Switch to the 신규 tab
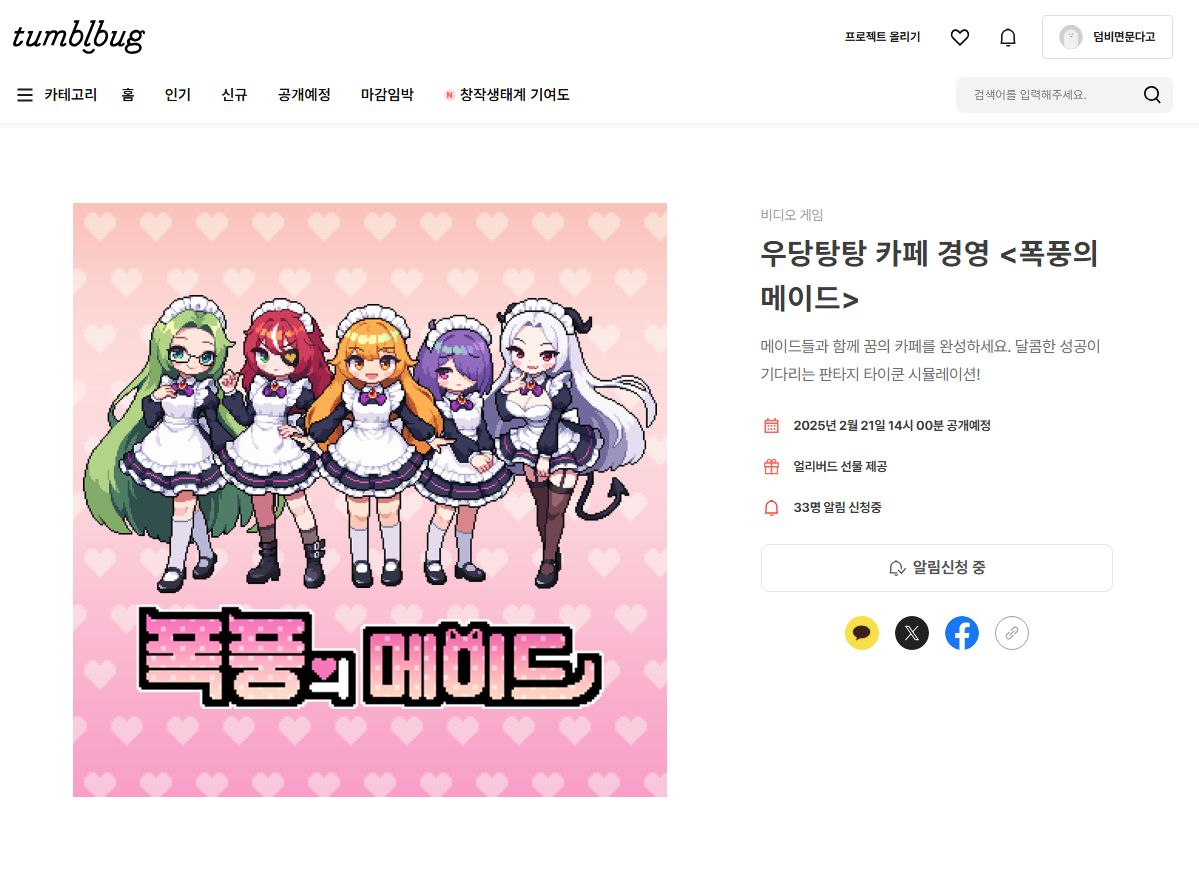Viewport: 1199px width, 876px height. coord(234,95)
